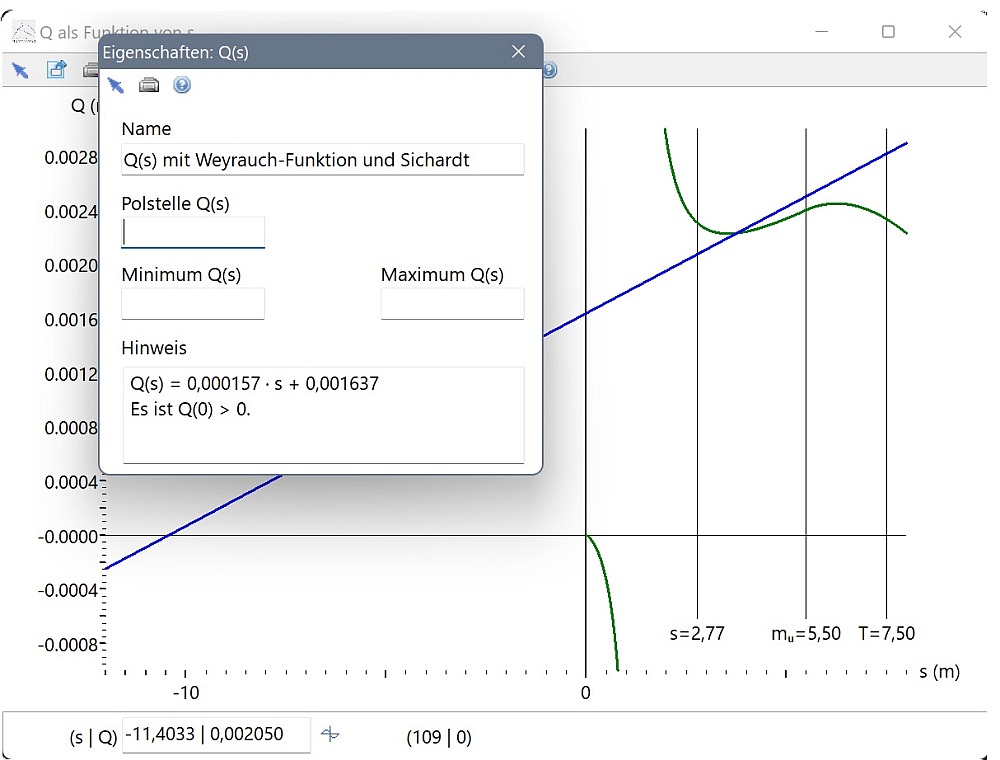1000x760 pixels.
Task: Print from the Eigenschaften dialog toolbar
Action: 149,85
